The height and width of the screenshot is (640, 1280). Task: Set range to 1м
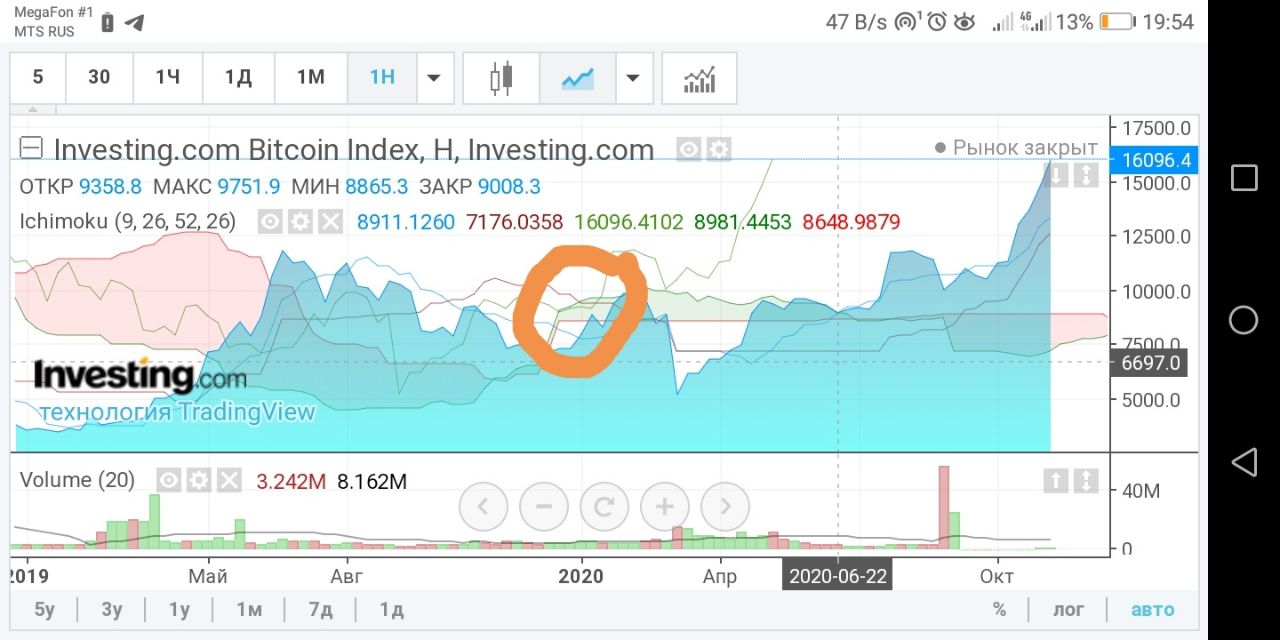pyautogui.click(x=249, y=609)
